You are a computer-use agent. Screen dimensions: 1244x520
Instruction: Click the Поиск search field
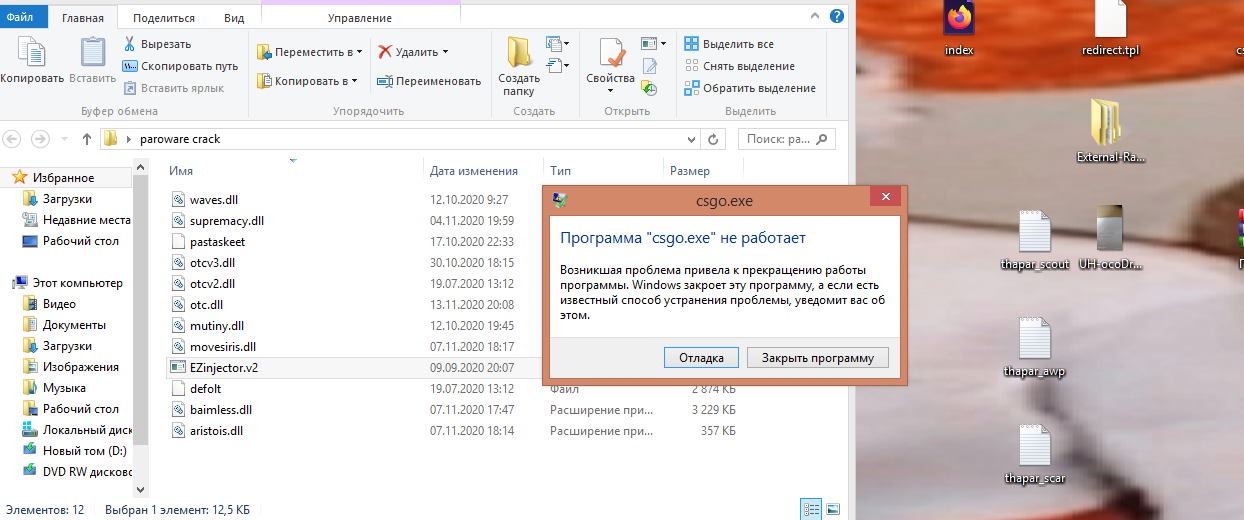786,139
